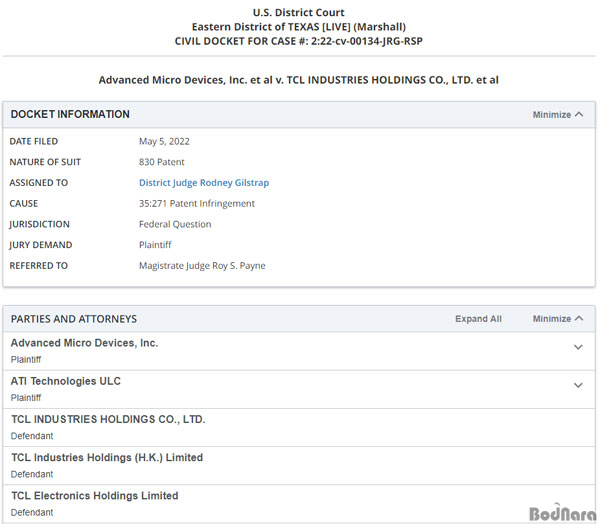Select ATI Technologies ULC party name
The image size is (600, 524).
click(65, 381)
